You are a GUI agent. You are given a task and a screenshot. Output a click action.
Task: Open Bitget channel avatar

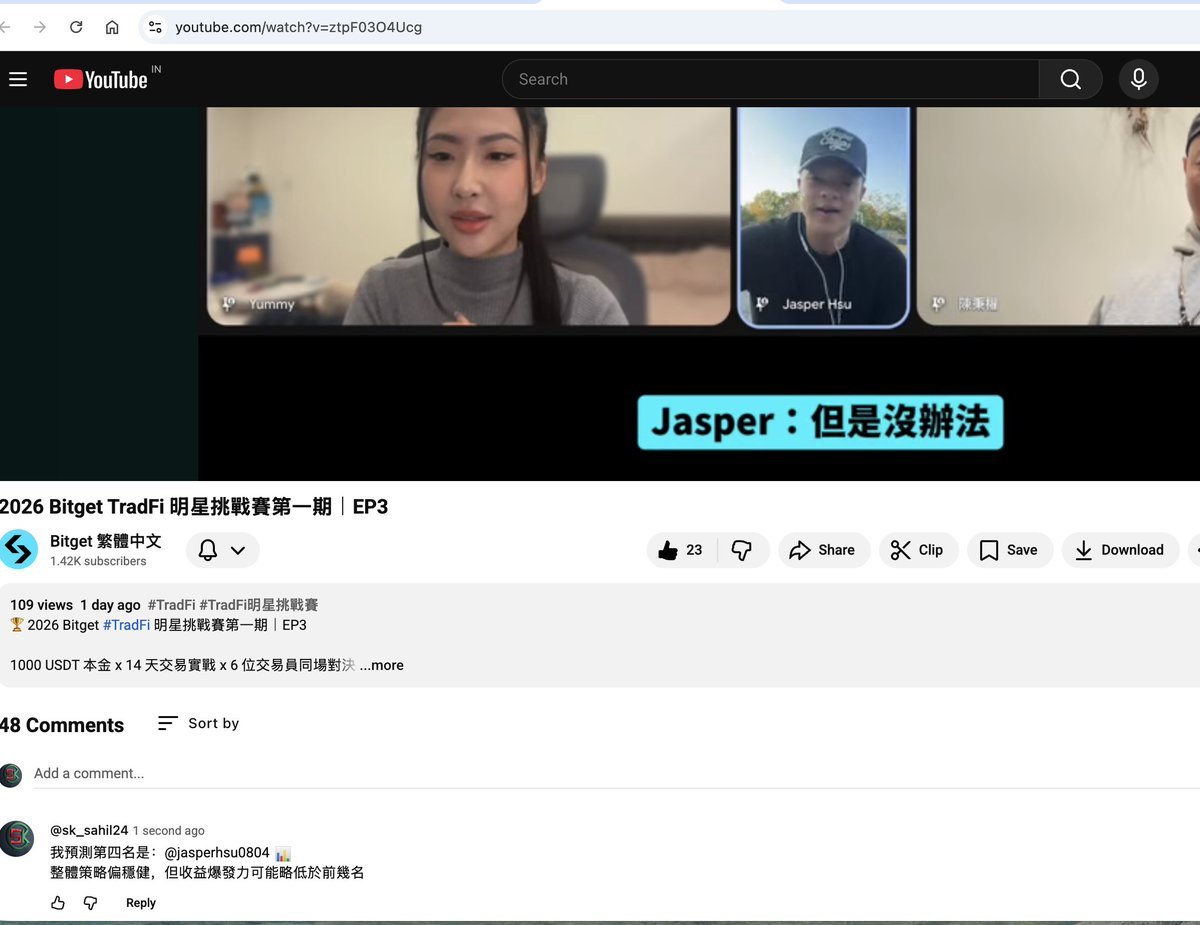coord(18,550)
